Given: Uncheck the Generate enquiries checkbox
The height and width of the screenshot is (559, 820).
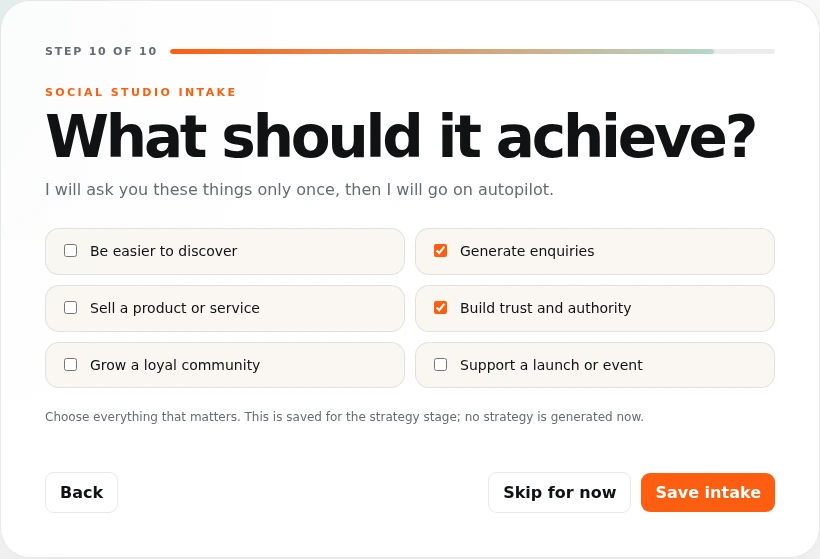Looking at the screenshot, I should point(440,251).
